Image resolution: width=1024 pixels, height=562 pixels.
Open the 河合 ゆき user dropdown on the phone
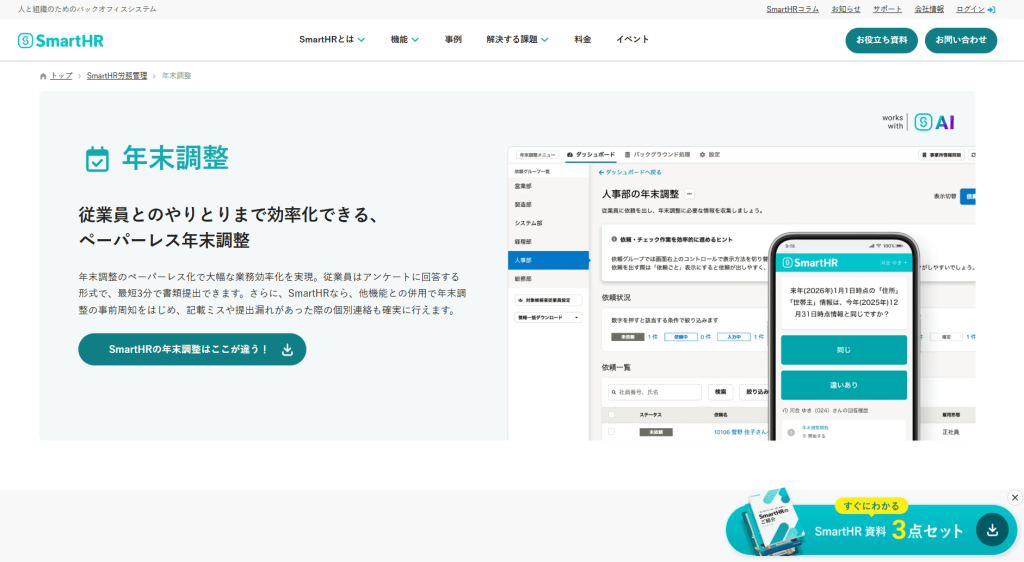893,263
